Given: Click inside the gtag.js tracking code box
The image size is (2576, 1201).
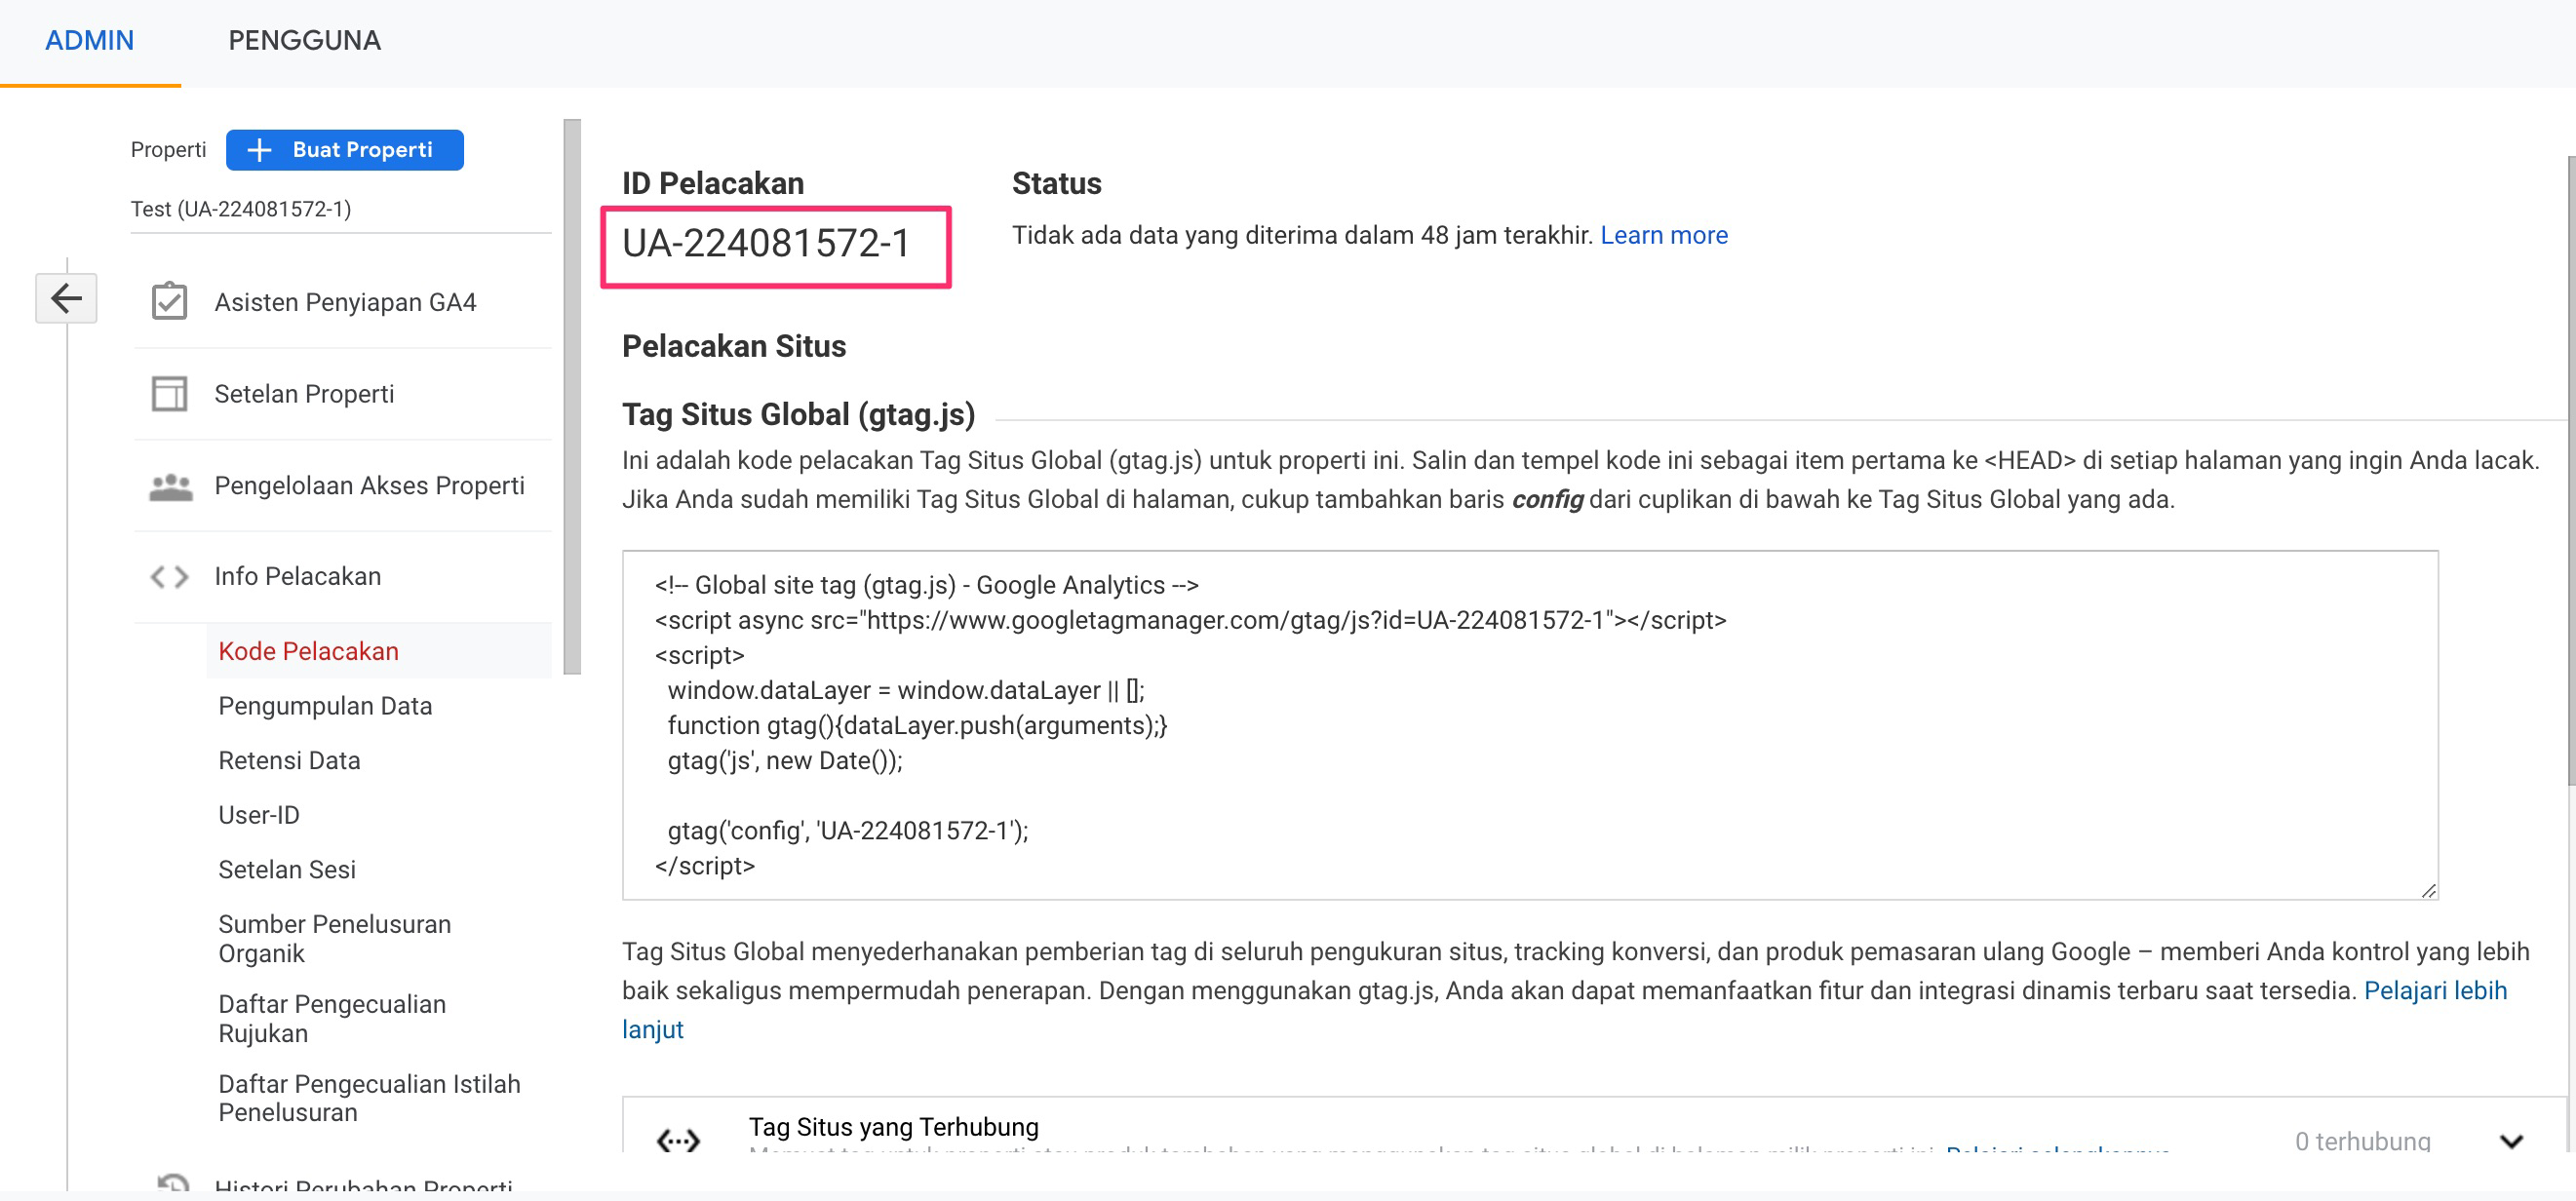Looking at the screenshot, I should click(1529, 725).
